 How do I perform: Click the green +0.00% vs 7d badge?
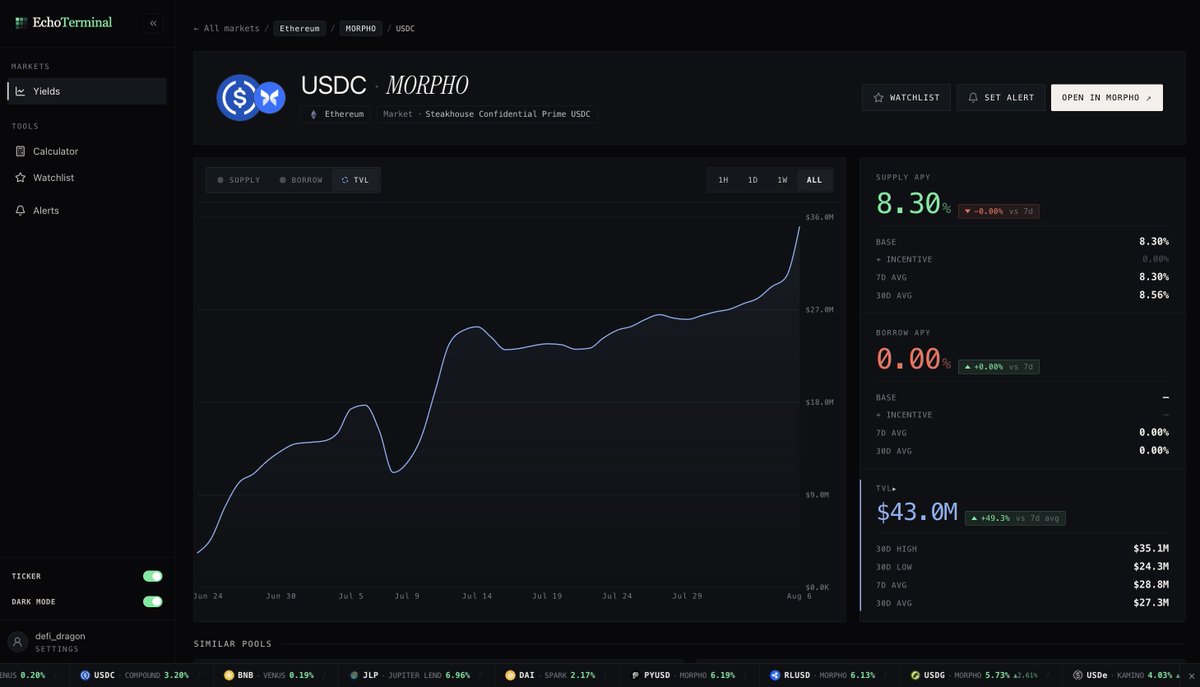pos(998,367)
